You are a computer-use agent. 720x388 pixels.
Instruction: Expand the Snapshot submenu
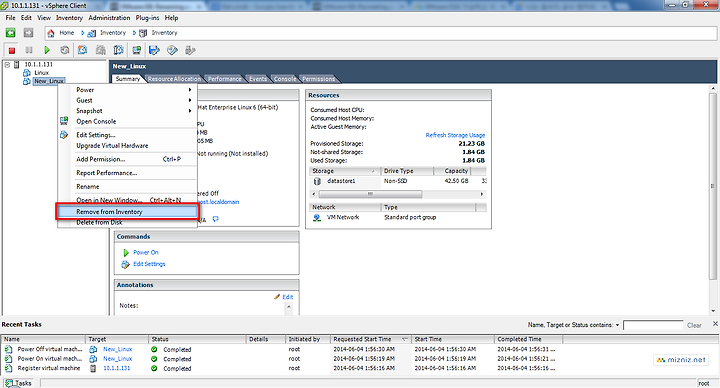190,111
